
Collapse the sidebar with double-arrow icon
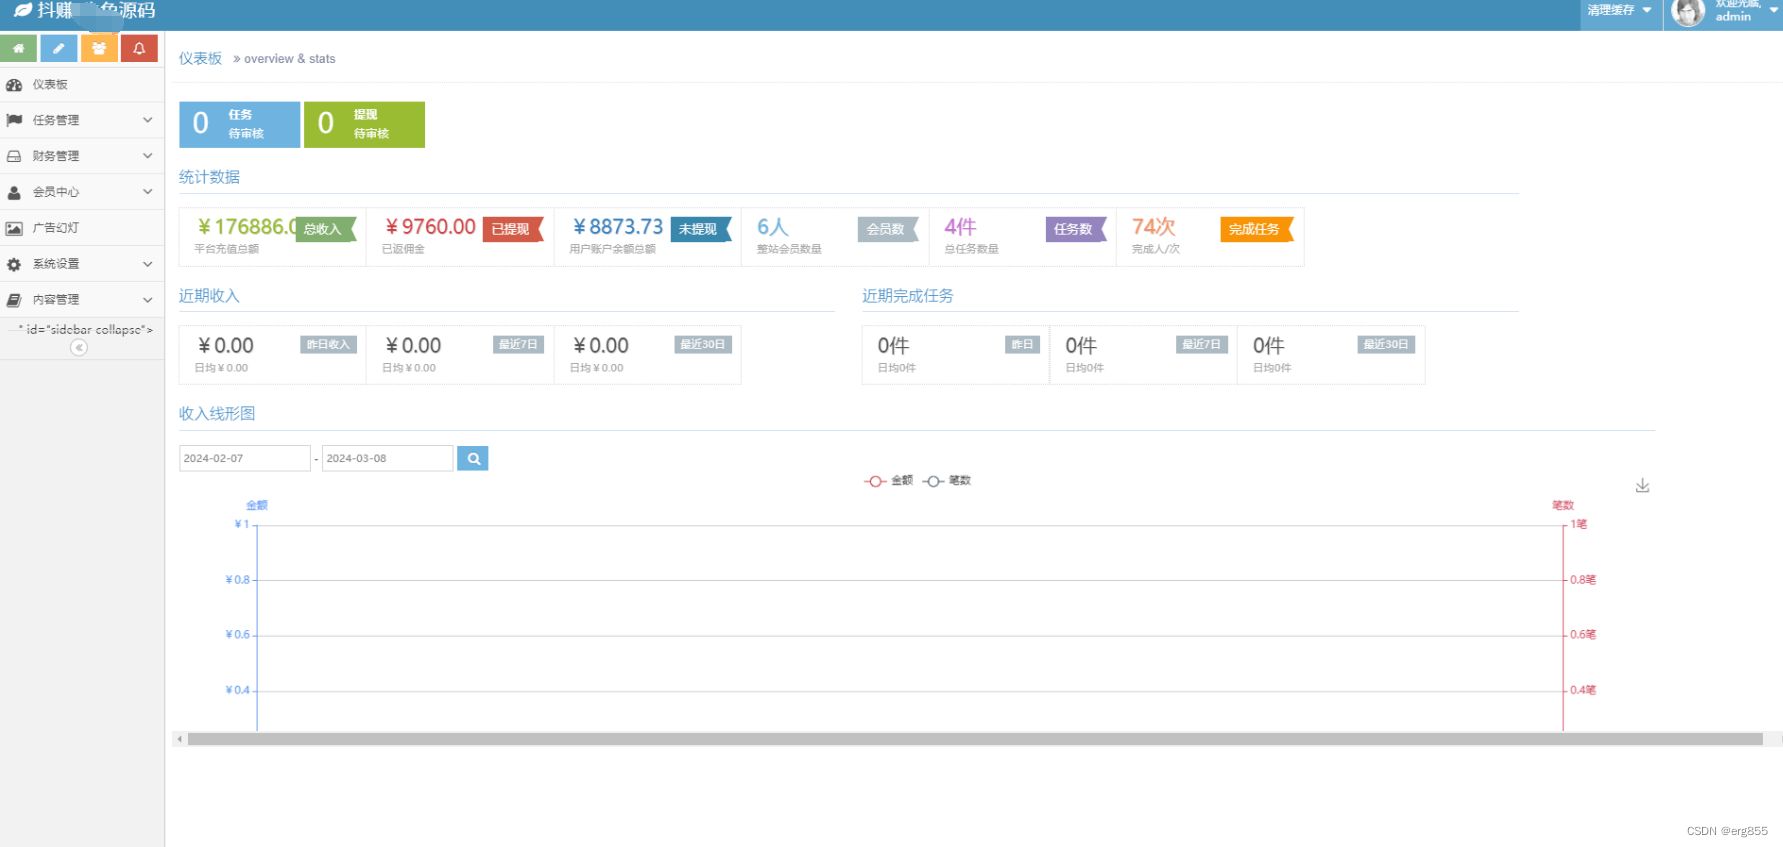(79, 347)
